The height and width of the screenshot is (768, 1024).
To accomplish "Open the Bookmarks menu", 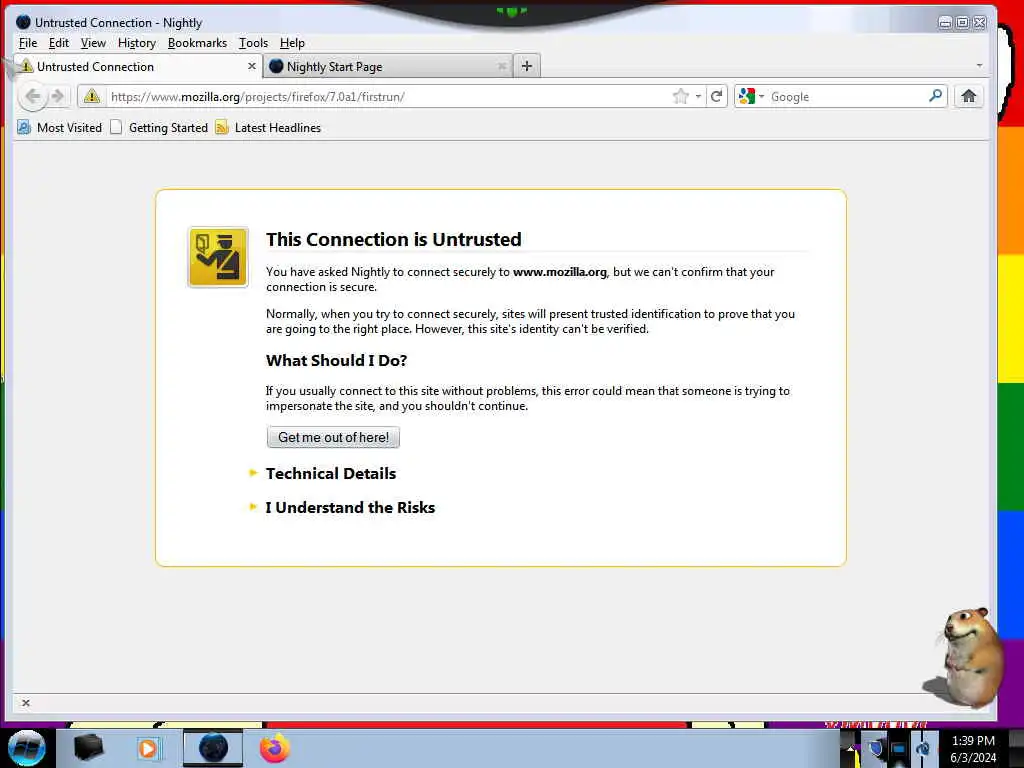I will click(197, 43).
